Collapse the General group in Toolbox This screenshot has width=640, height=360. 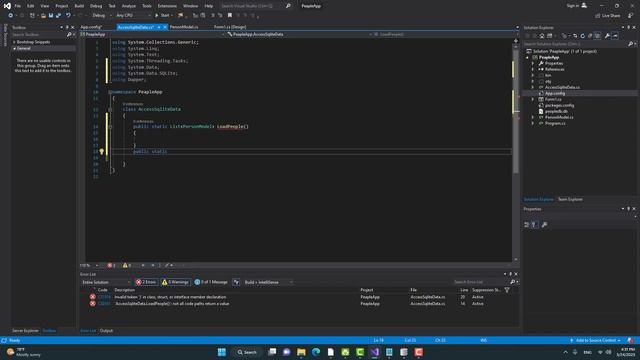coord(15,48)
